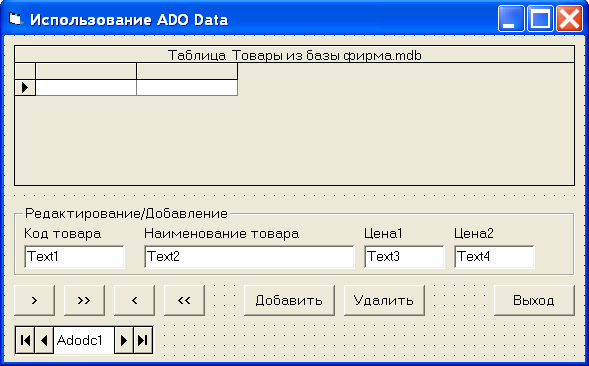Viewport: 589px width, 366px height.
Task: Click the Цена2 label
Action: pyautogui.click(x=474, y=233)
